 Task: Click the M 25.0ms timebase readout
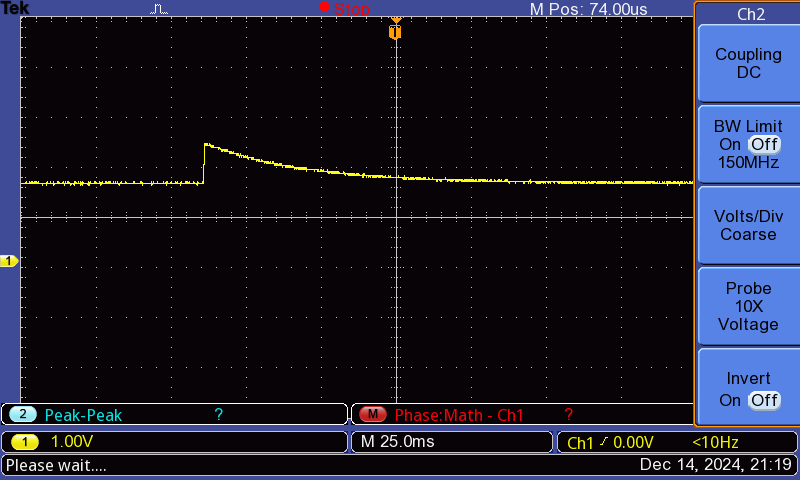coord(397,442)
